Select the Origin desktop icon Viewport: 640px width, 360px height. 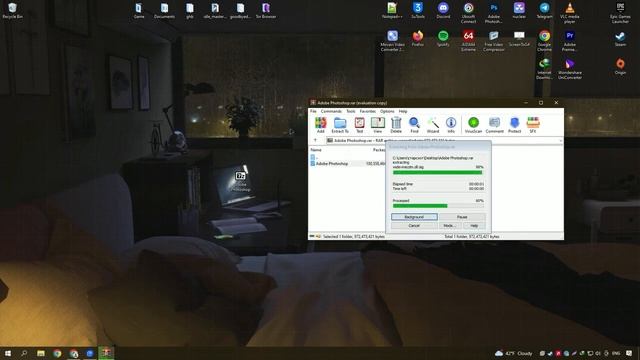[620, 67]
